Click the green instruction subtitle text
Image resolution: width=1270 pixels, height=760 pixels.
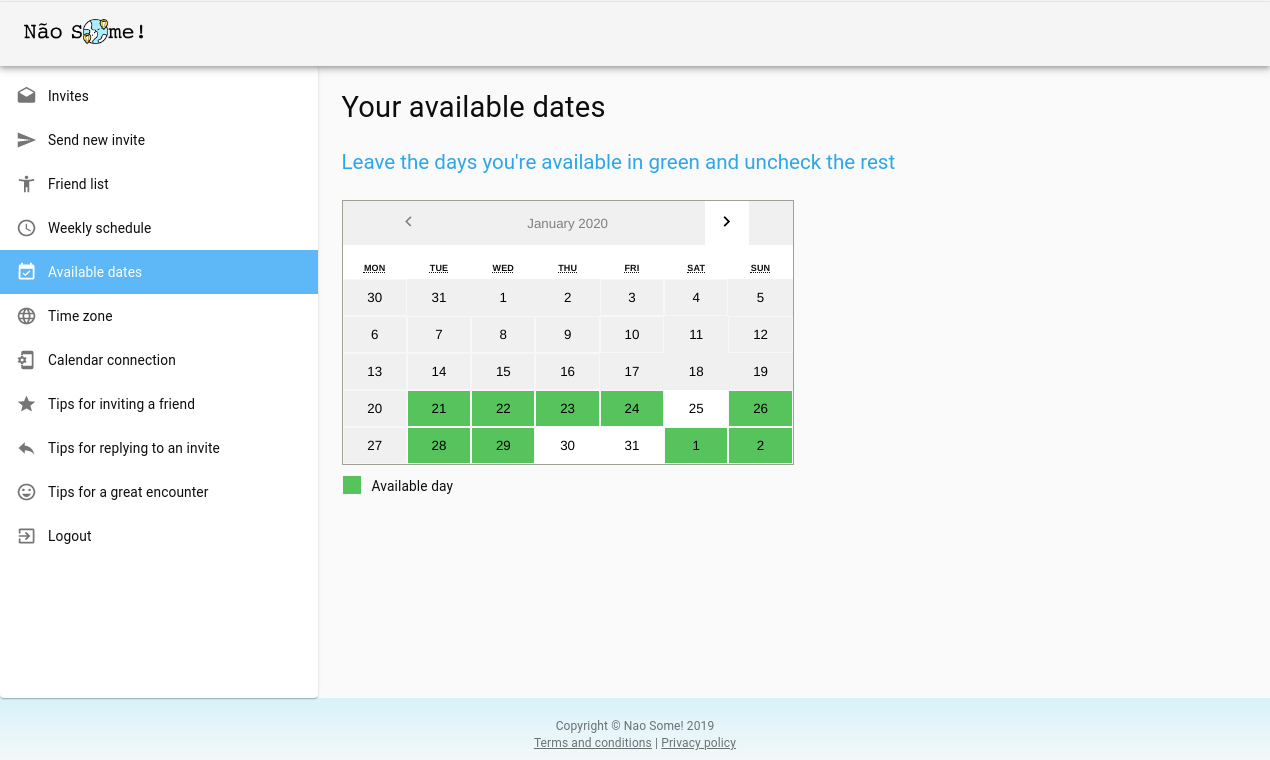pos(618,162)
